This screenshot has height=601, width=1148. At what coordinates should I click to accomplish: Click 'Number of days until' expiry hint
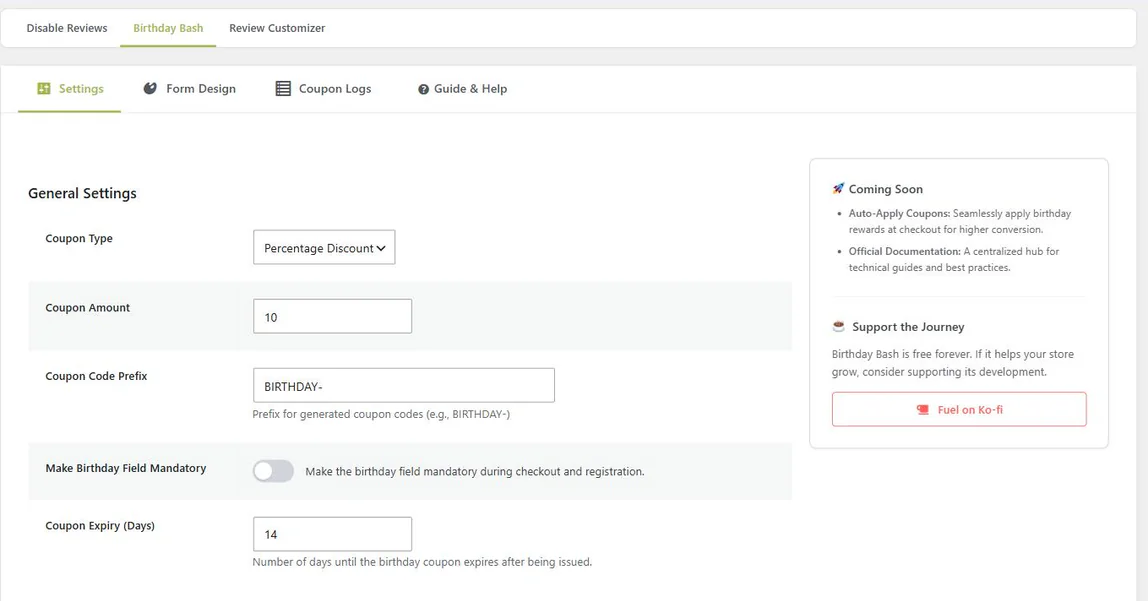(422, 562)
